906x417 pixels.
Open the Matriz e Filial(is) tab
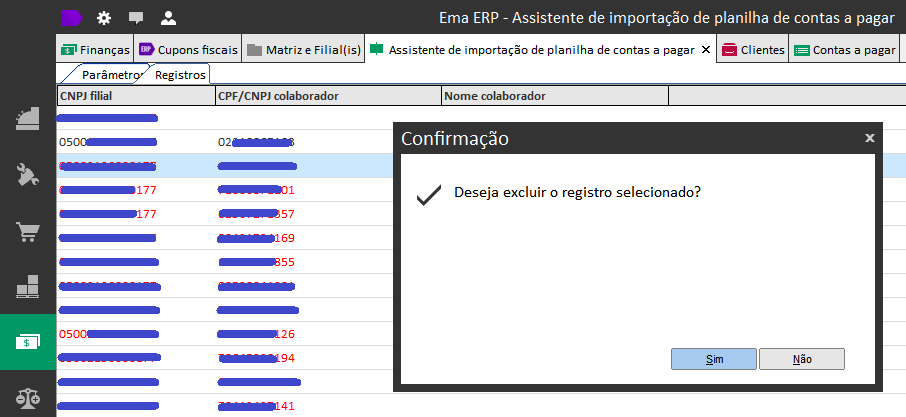tap(304, 50)
